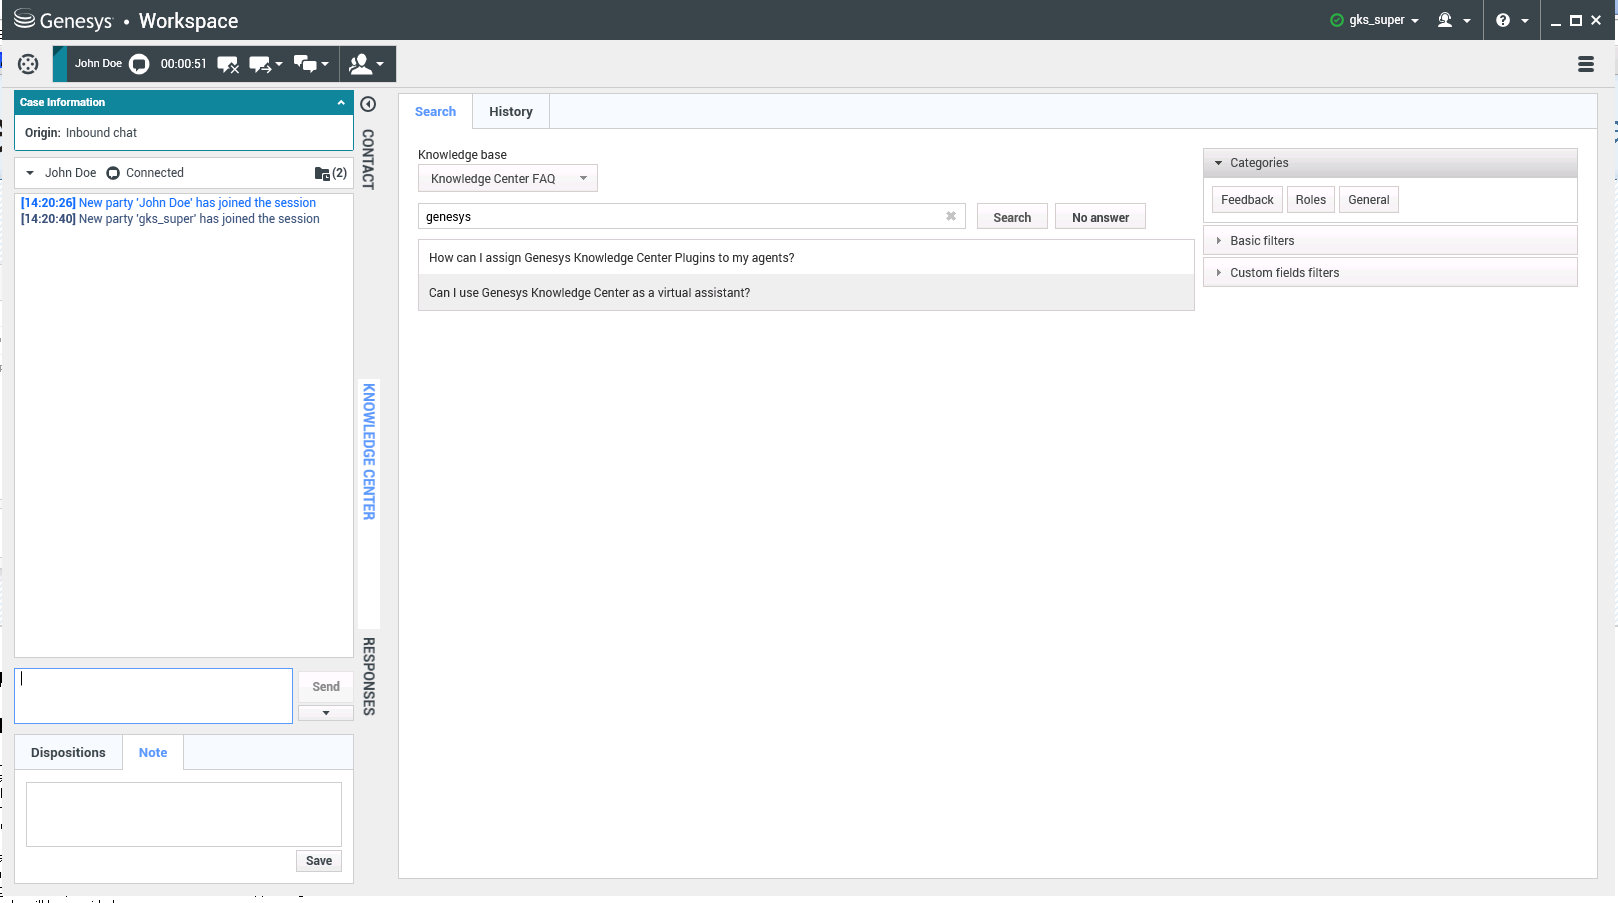This screenshot has height=903, width=1618.
Task: Click the Origin: Inbound chat text
Action: click(x=81, y=133)
